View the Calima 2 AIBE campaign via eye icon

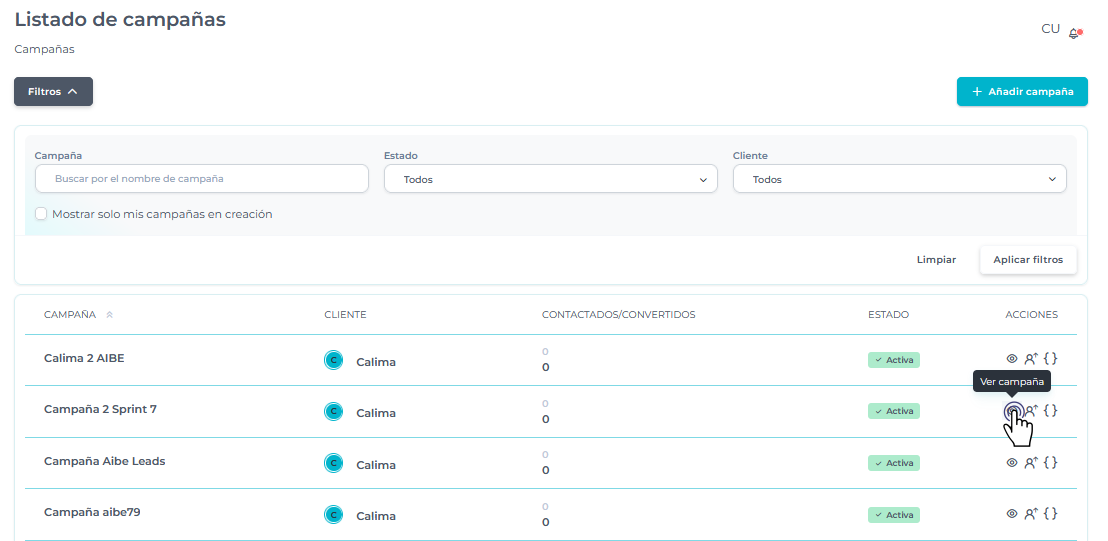tap(1011, 358)
